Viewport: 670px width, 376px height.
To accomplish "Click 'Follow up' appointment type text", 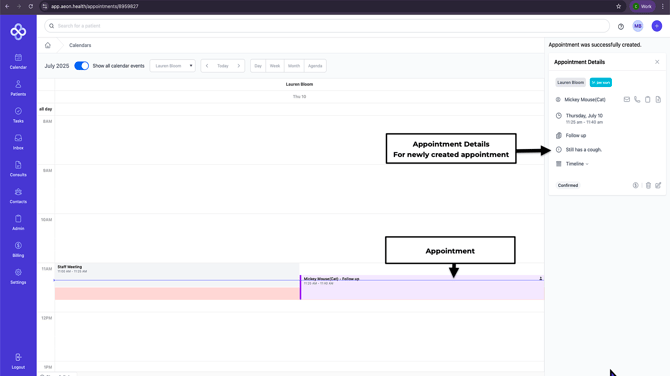I will click(576, 135).
